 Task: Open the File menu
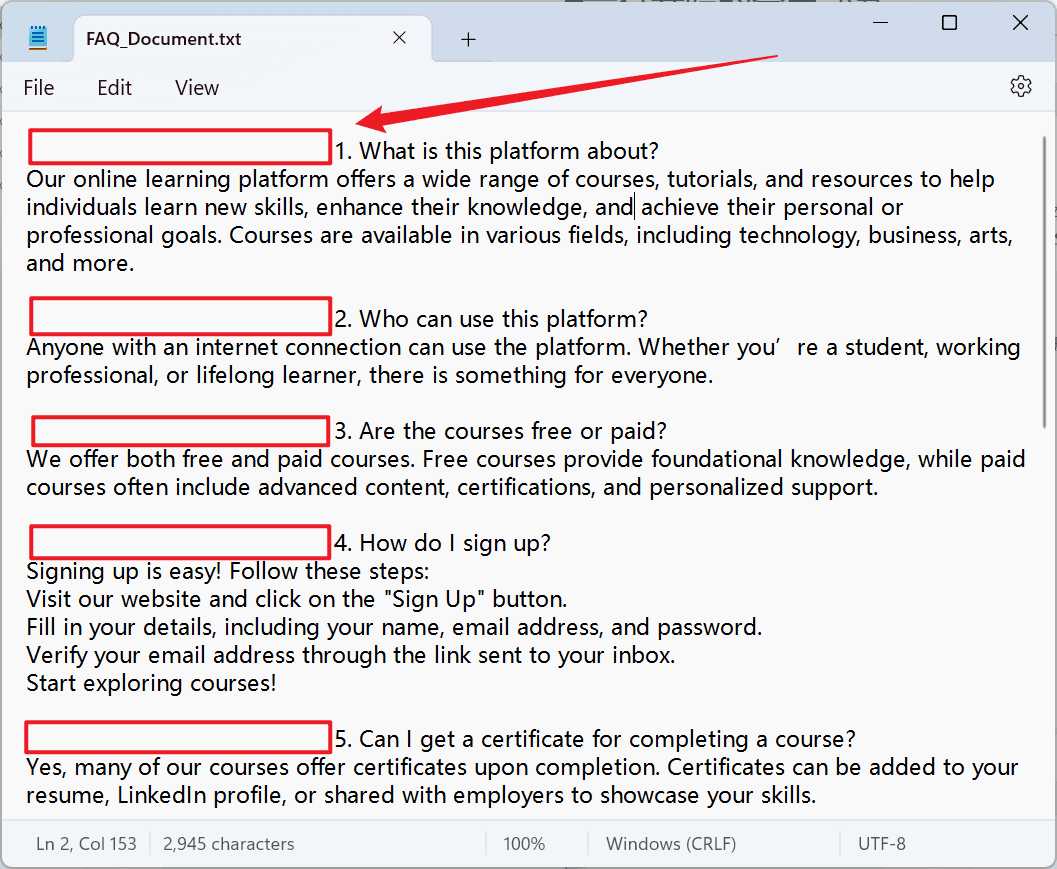(38, 88)
